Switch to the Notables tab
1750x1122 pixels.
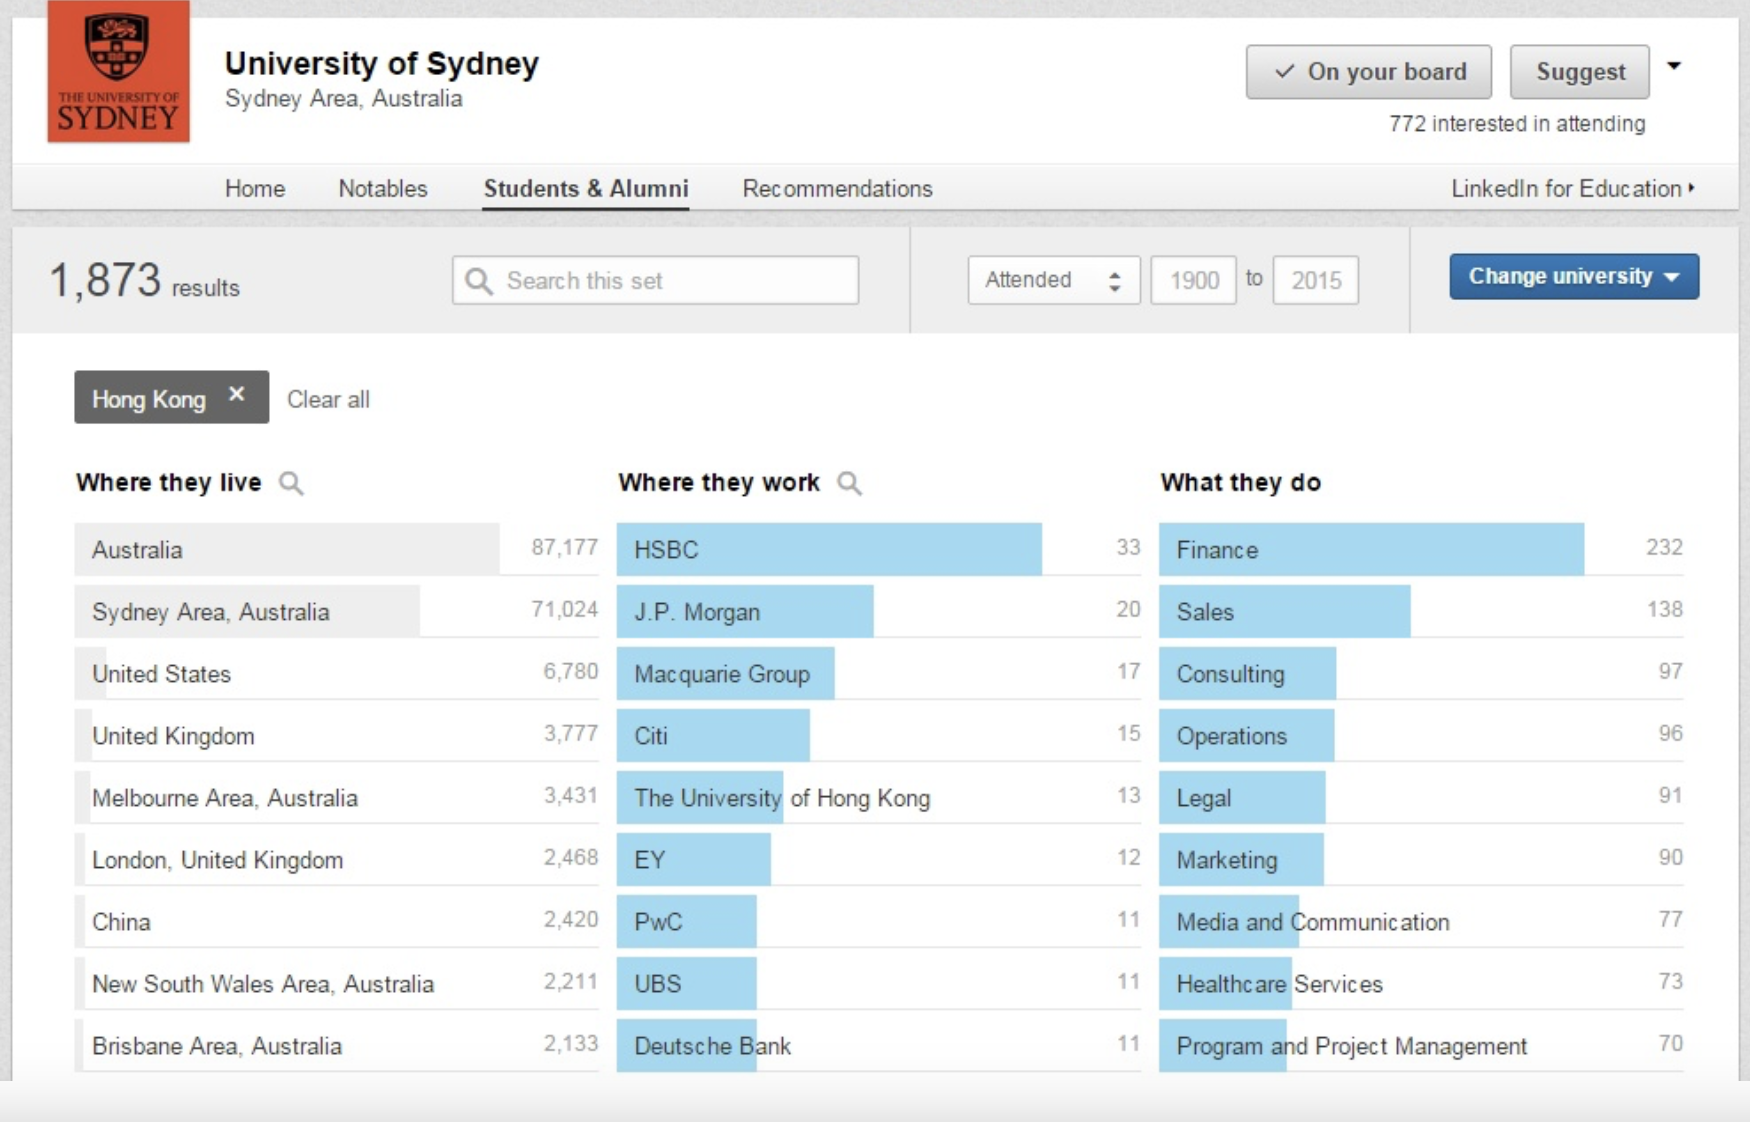383,189
